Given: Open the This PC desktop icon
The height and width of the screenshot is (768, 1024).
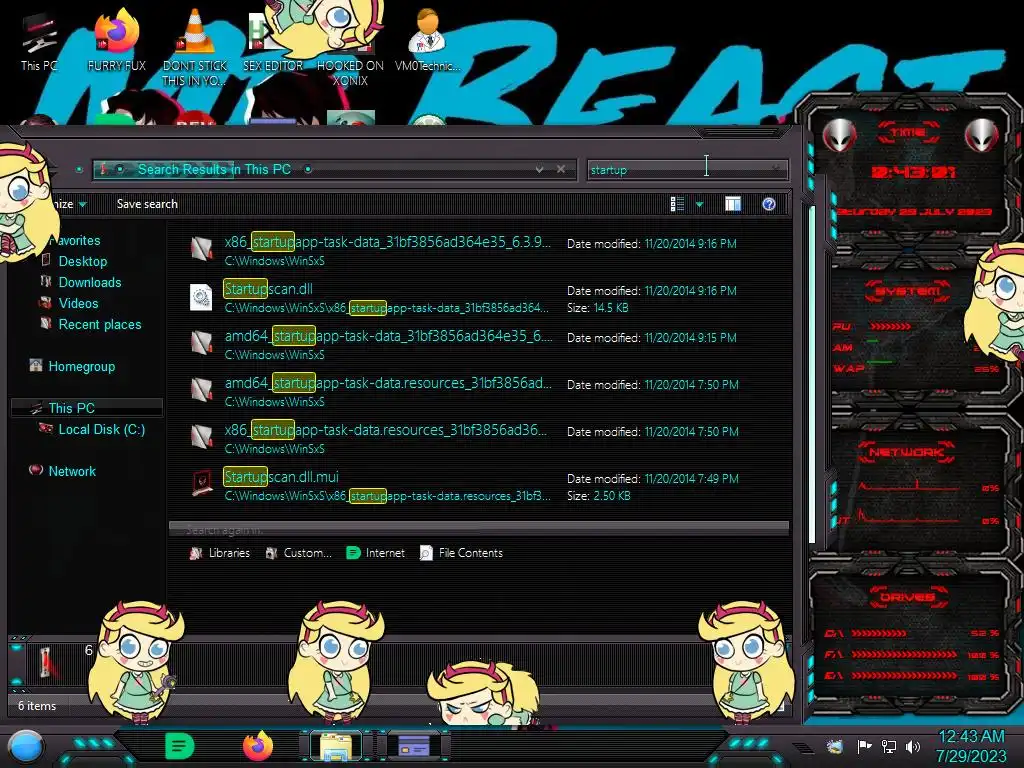Looking at the screenshot, I should click(x=39, y=42).
